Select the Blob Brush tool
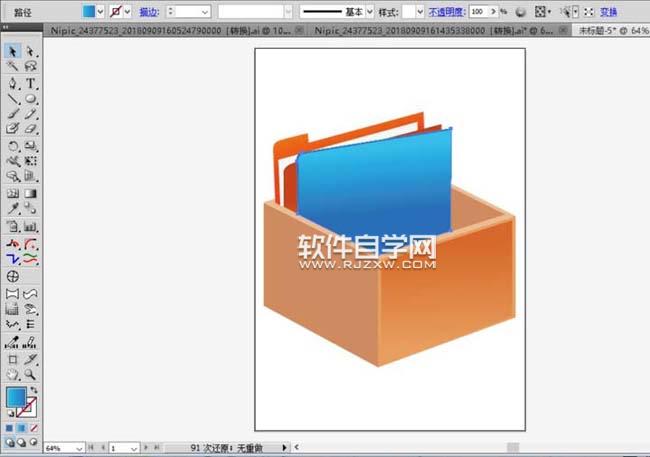Viewport: 650px width, 457px height. pos(12,129)
